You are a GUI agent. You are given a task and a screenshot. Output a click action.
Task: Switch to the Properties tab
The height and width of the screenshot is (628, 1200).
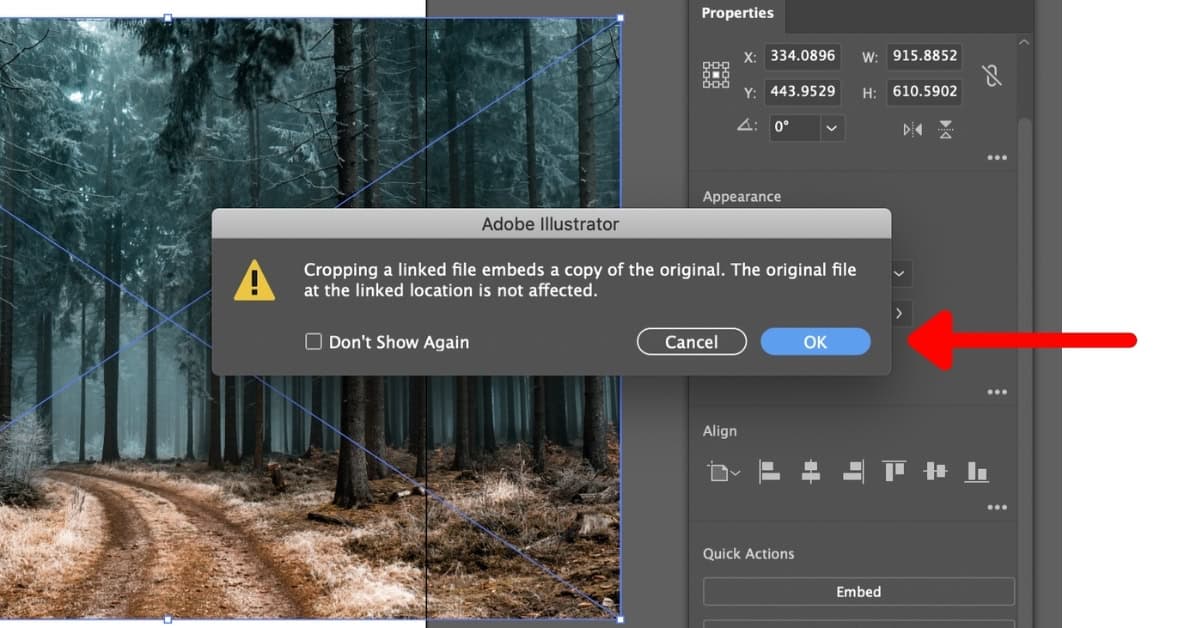pos(737,13)
